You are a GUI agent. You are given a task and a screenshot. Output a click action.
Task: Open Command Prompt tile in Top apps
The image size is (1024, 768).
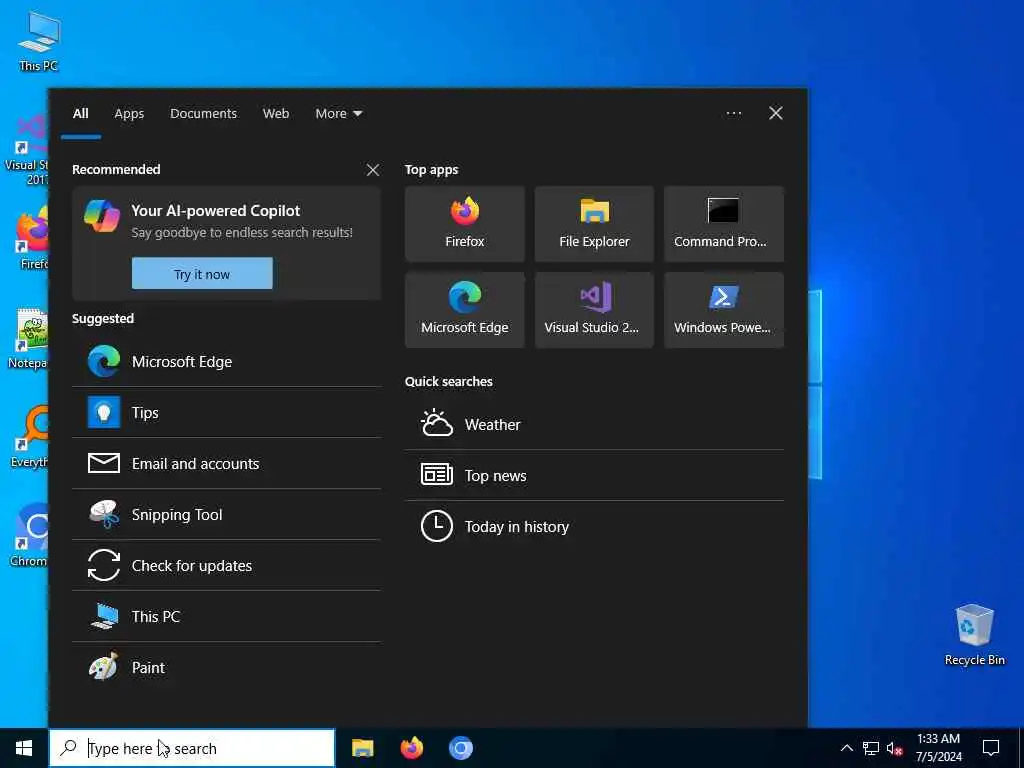(724, 223)
